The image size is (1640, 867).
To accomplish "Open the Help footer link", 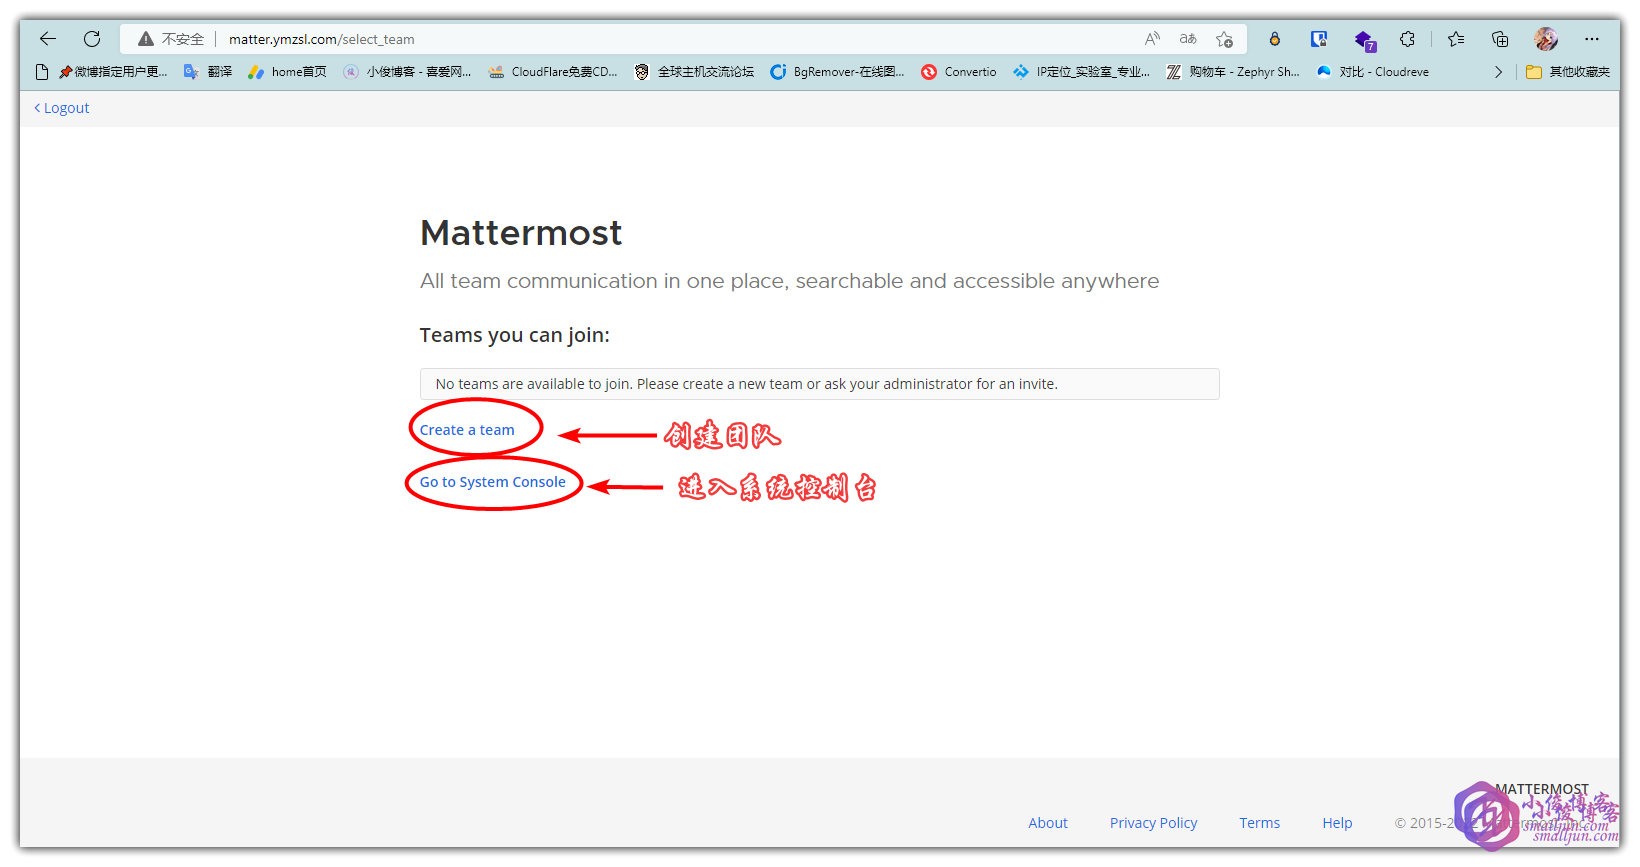I will click(1337, 823).
